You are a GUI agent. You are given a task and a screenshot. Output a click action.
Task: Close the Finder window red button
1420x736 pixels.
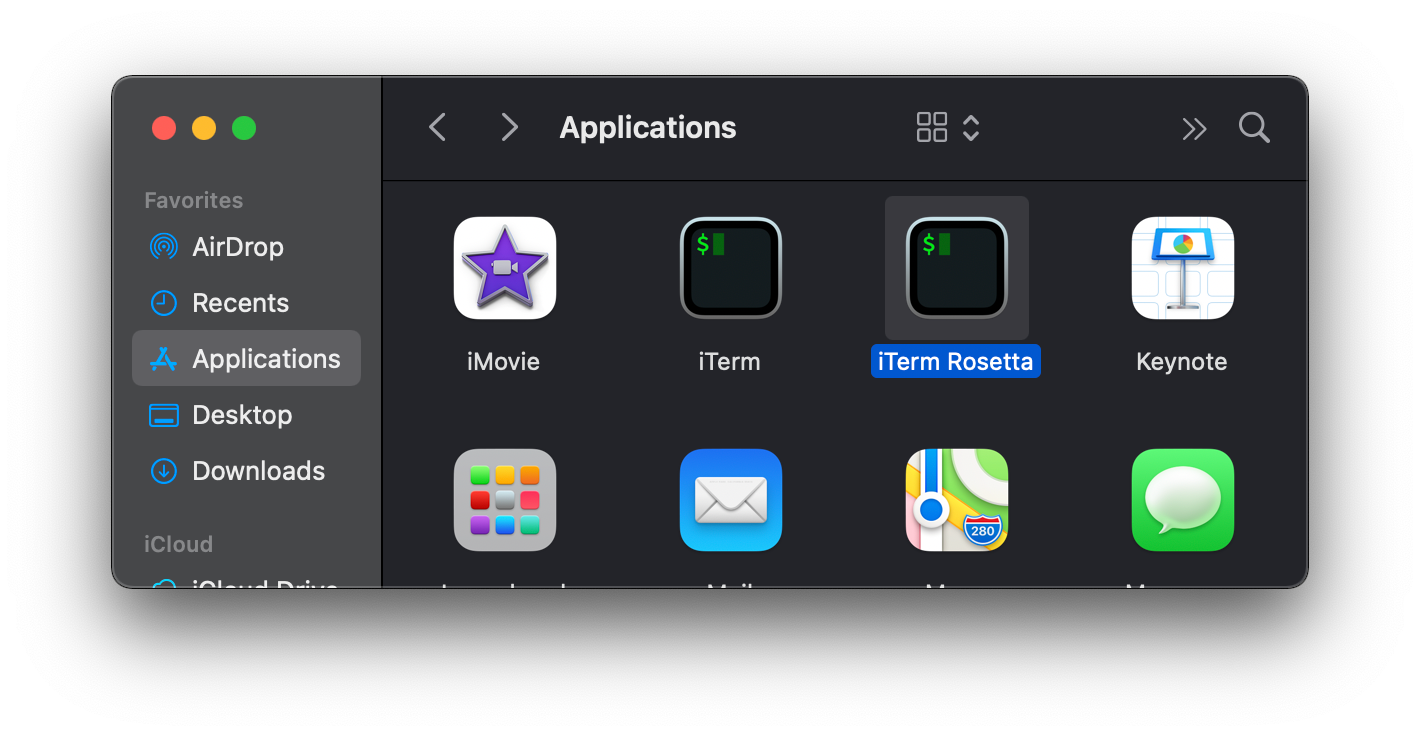coord(164,128)
